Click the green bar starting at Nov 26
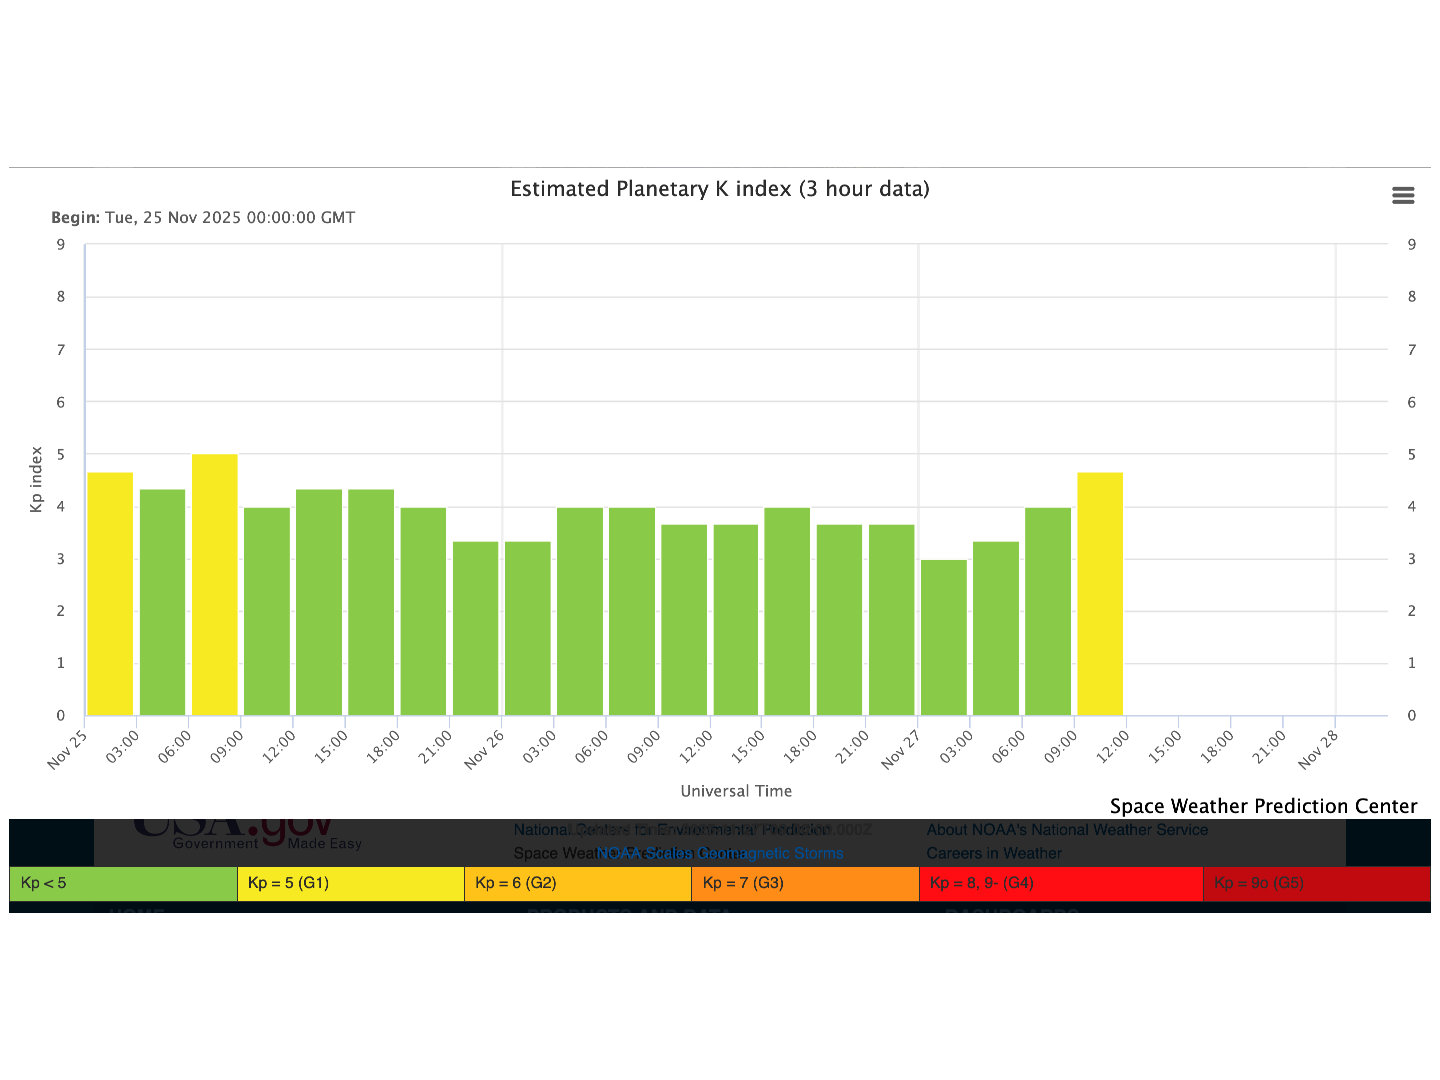1440x1080 pixels. point(528,628)
